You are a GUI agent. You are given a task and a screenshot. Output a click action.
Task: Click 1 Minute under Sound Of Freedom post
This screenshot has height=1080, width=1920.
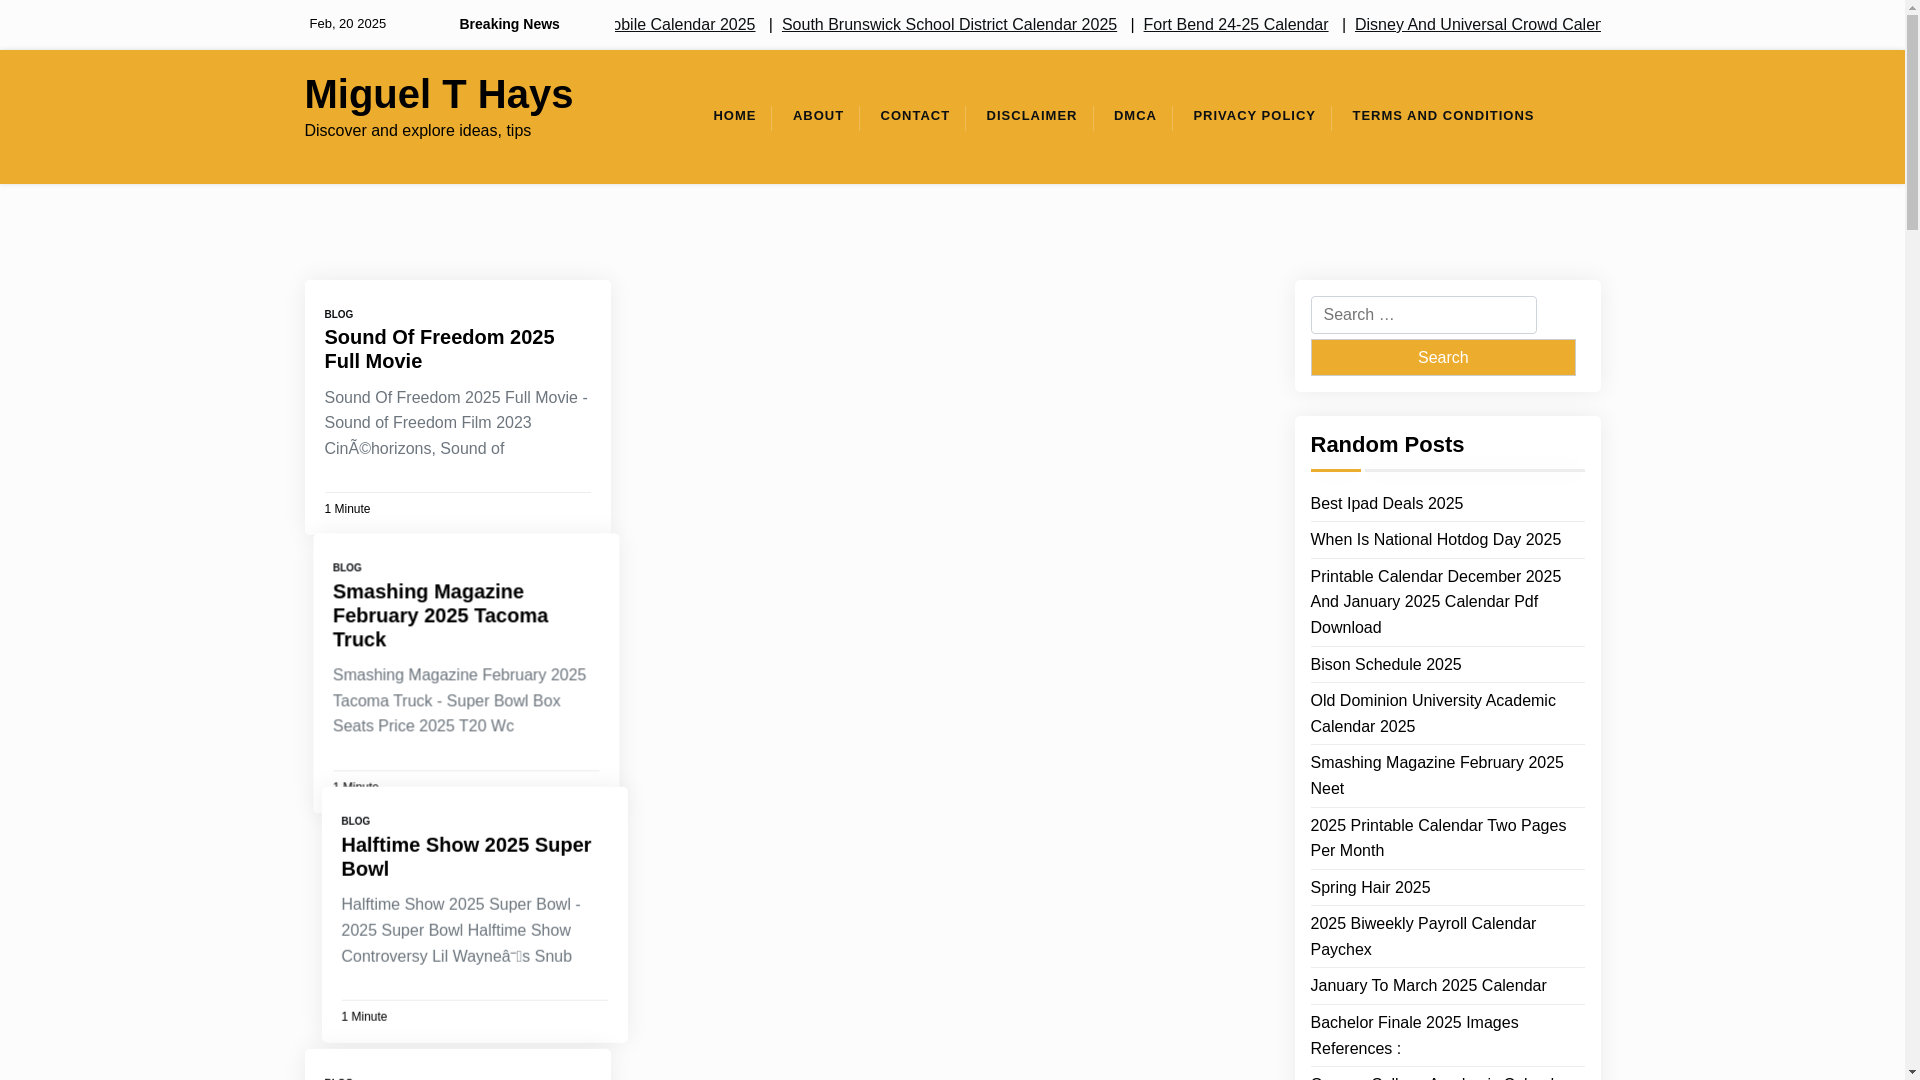coord(347,509)
